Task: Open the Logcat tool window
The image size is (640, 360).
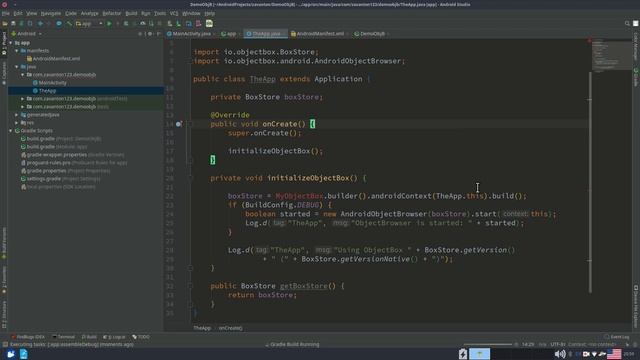Action: coord(114,337)
